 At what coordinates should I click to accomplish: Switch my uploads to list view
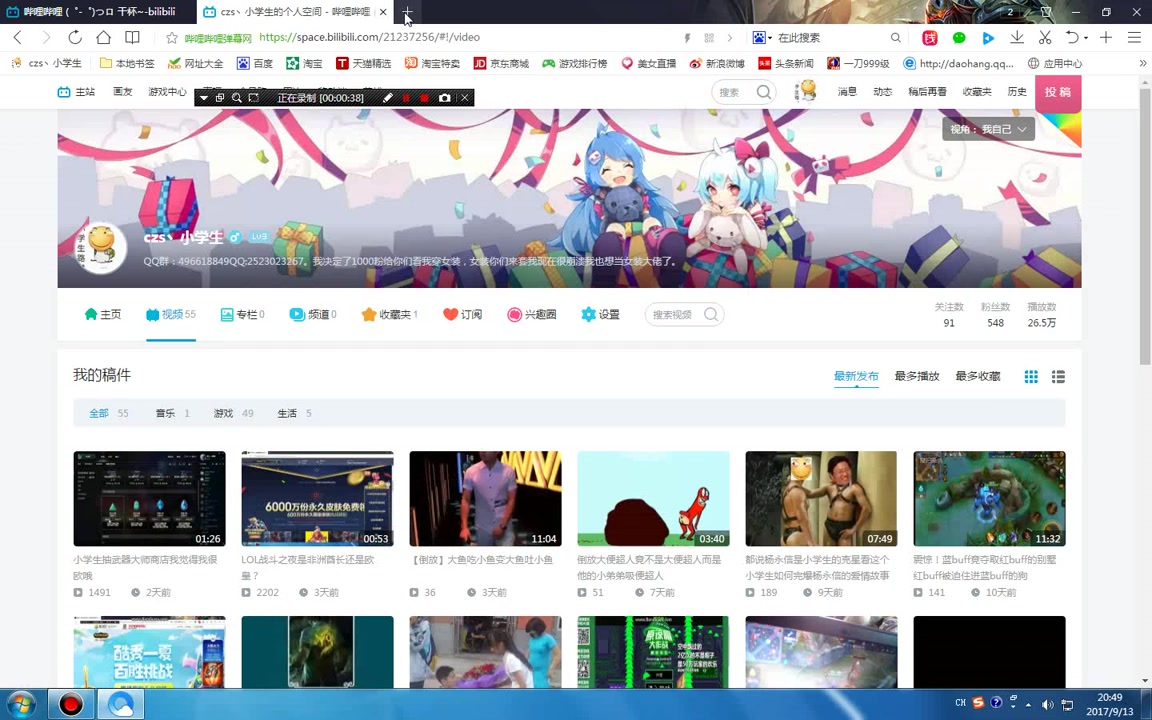click(1058, 376)
